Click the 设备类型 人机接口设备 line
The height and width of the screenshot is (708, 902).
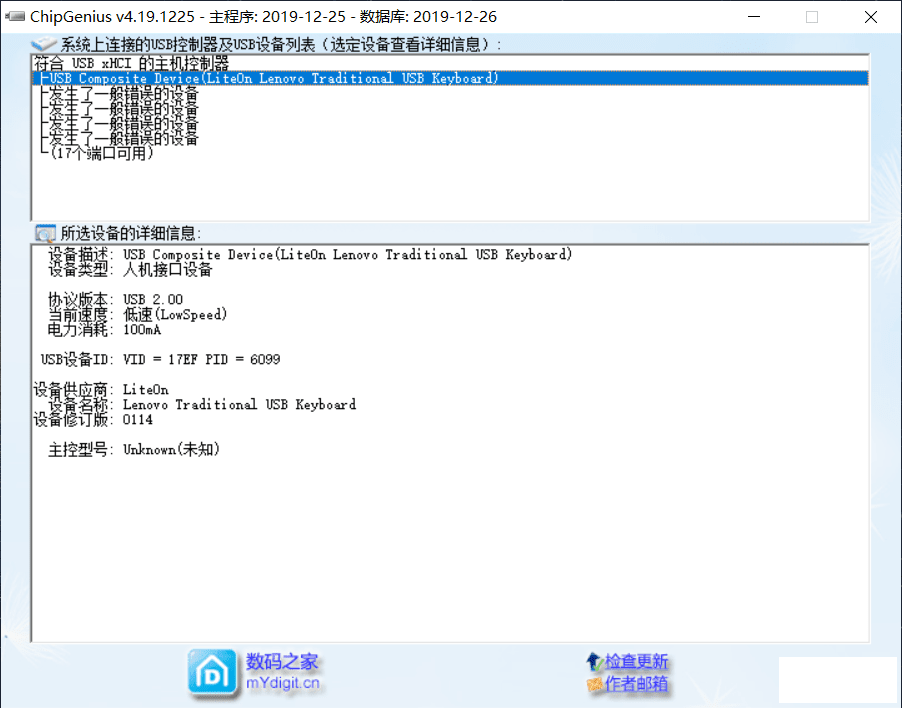130,269
